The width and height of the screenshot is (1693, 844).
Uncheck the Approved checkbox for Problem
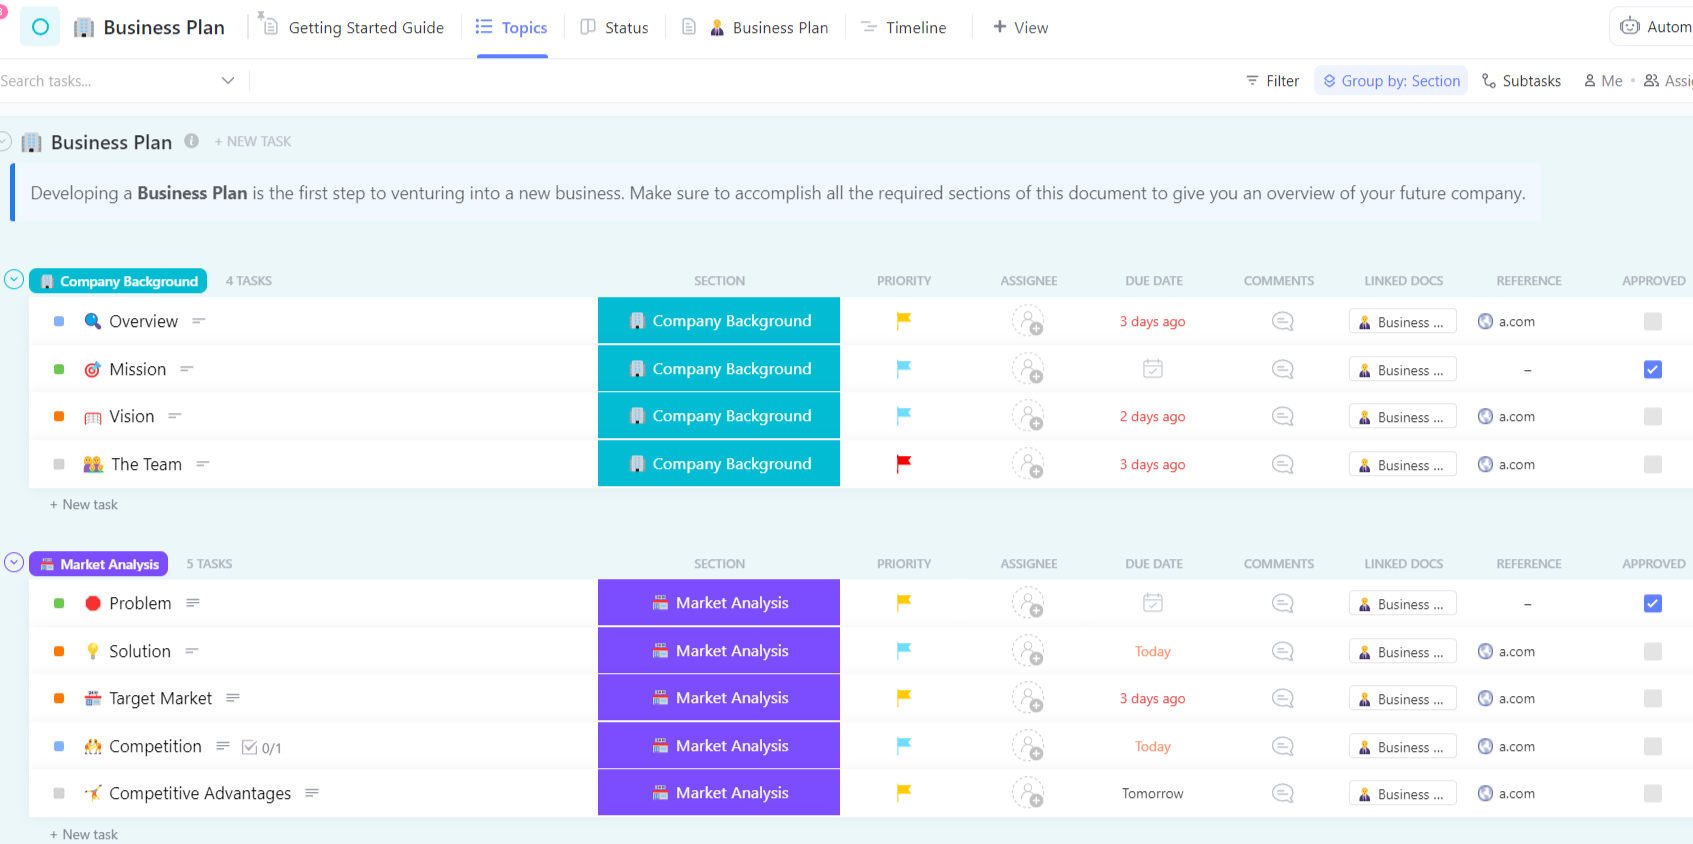[x=1652, y=603]
